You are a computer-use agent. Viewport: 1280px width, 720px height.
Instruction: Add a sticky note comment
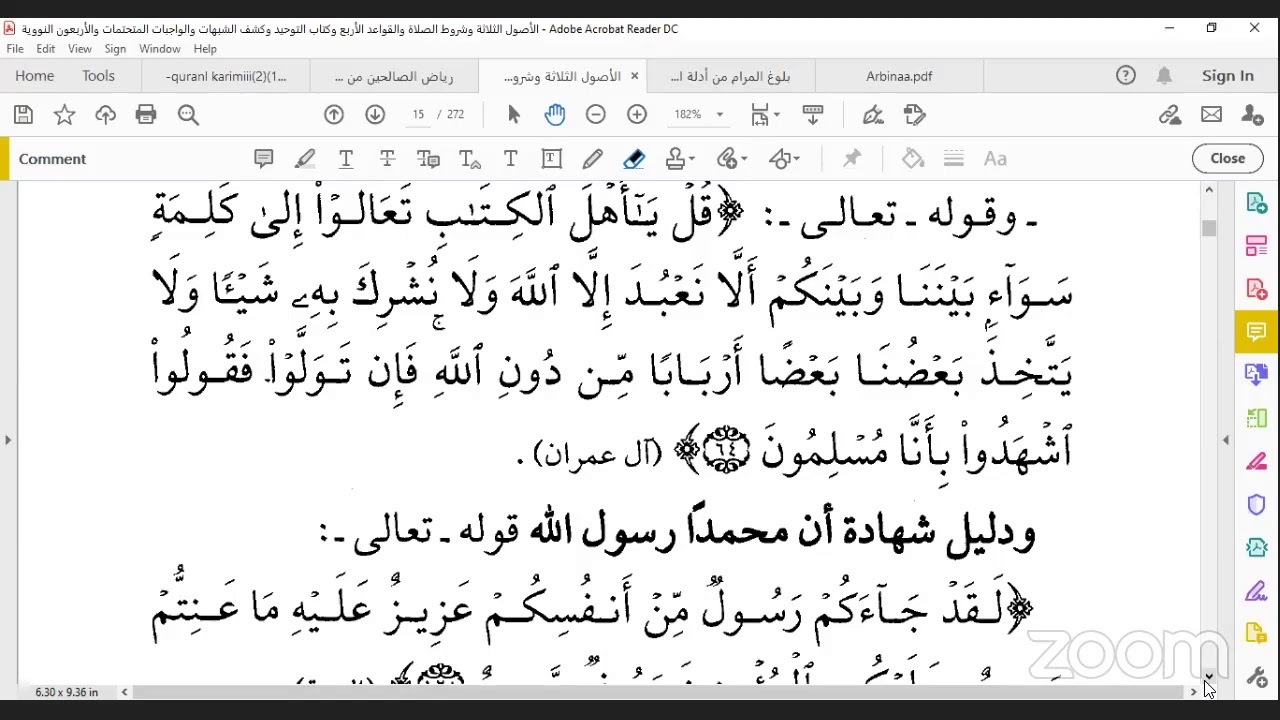tap(264, 158)
